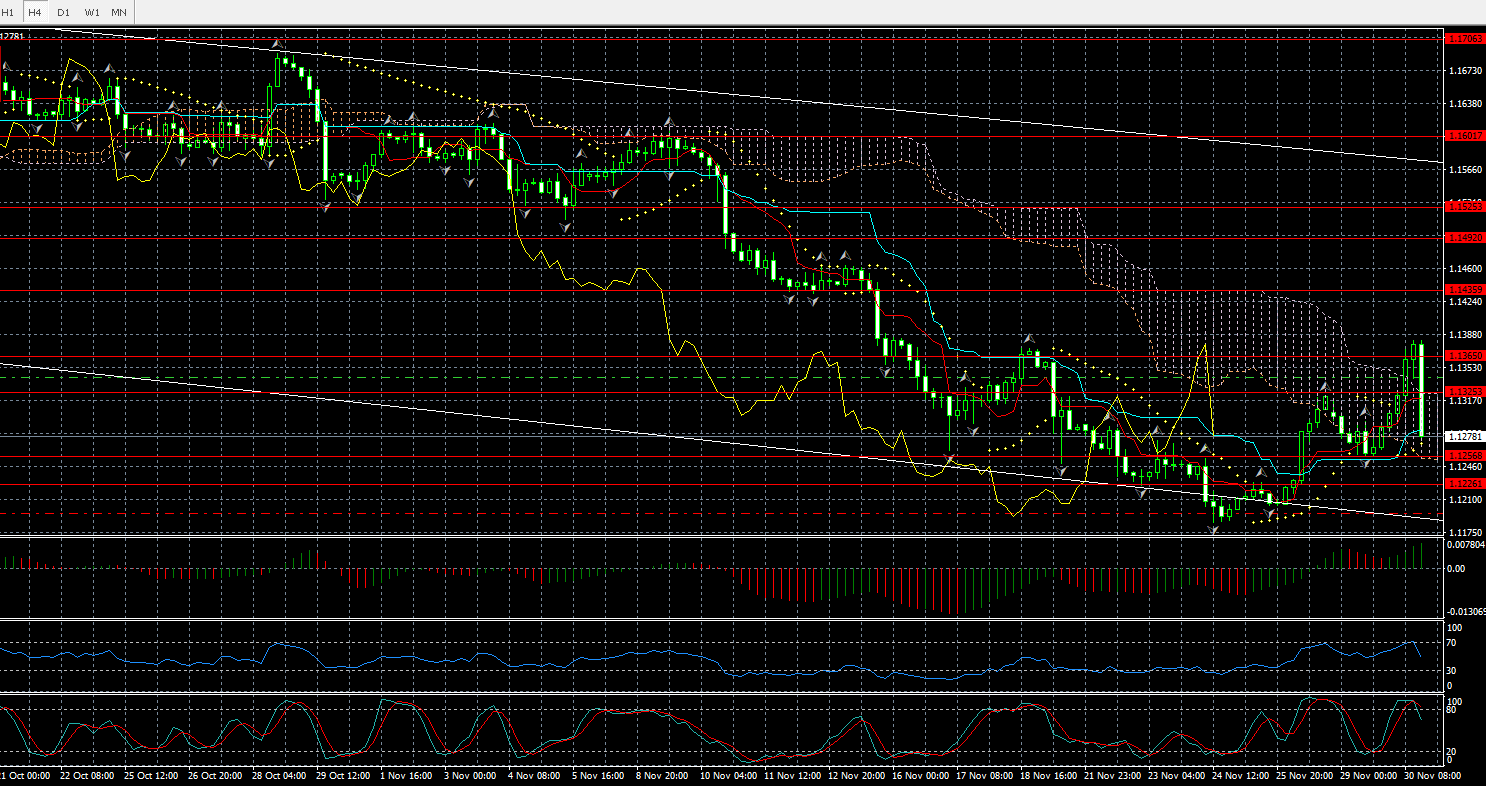The width and height of the screenshot is (1486, 786).
Task: Click the red 1.13253 price level label
Action: (x=1465, y=392)
